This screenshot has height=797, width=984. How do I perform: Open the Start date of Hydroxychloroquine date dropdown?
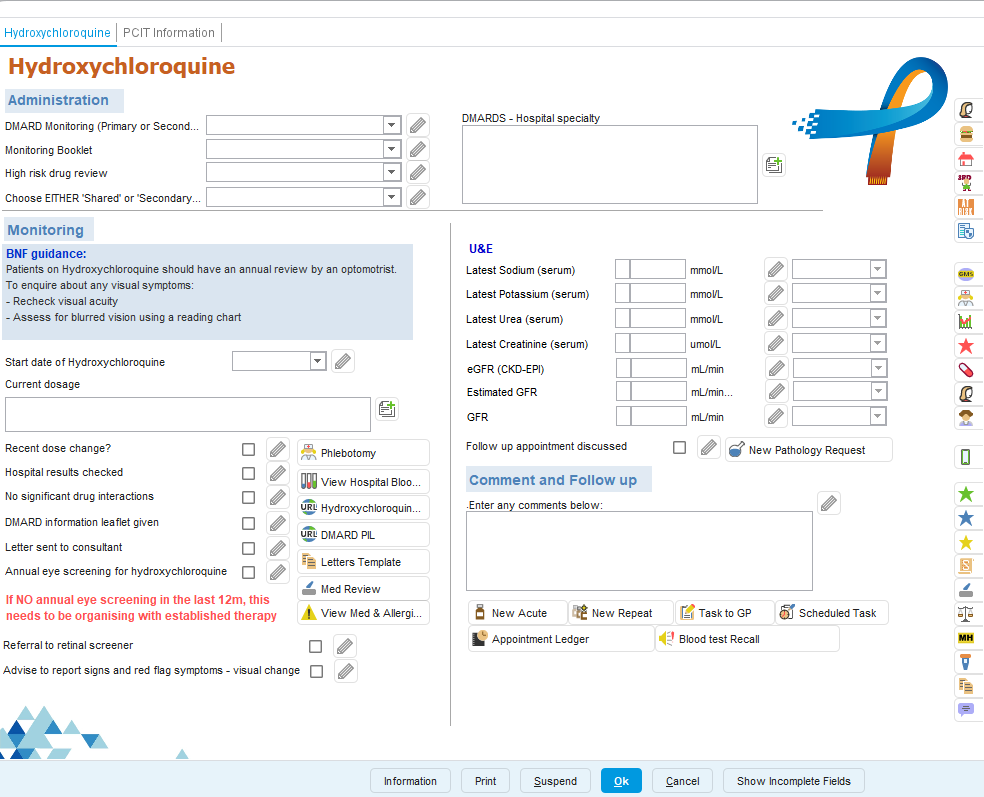tap(318, 361)
